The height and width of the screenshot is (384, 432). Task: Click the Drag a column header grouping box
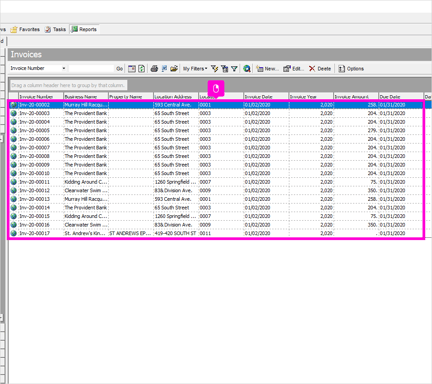point(68,85)
